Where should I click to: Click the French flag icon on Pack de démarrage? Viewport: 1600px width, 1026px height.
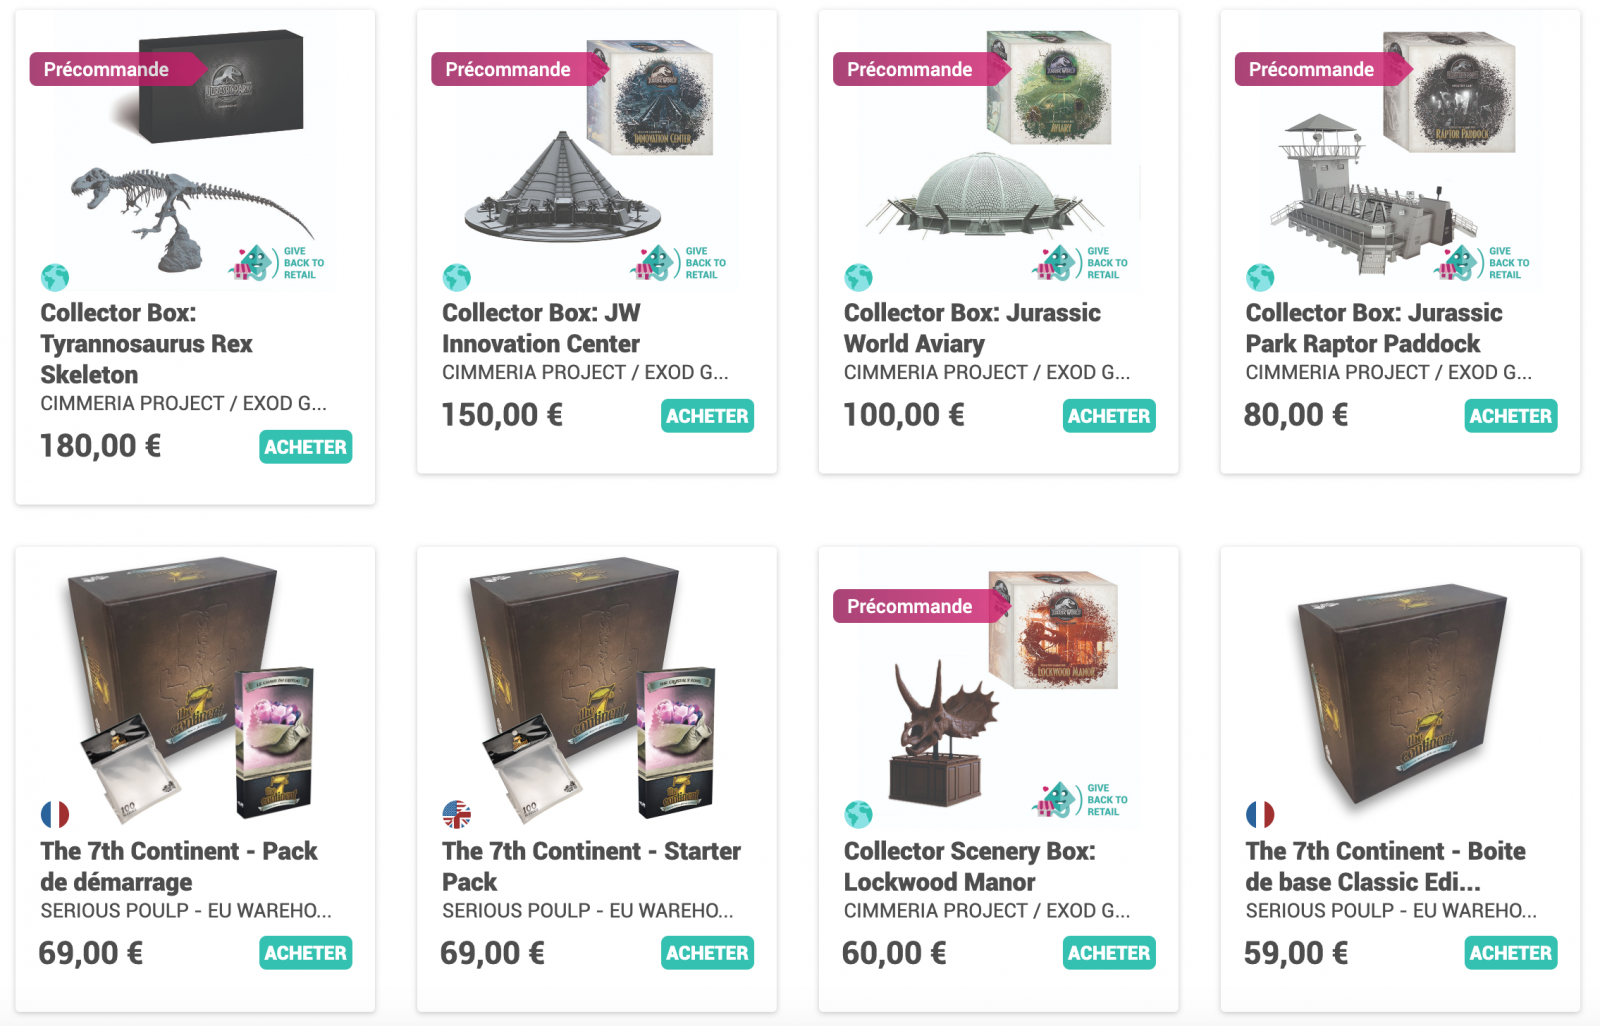pos(55,815)
